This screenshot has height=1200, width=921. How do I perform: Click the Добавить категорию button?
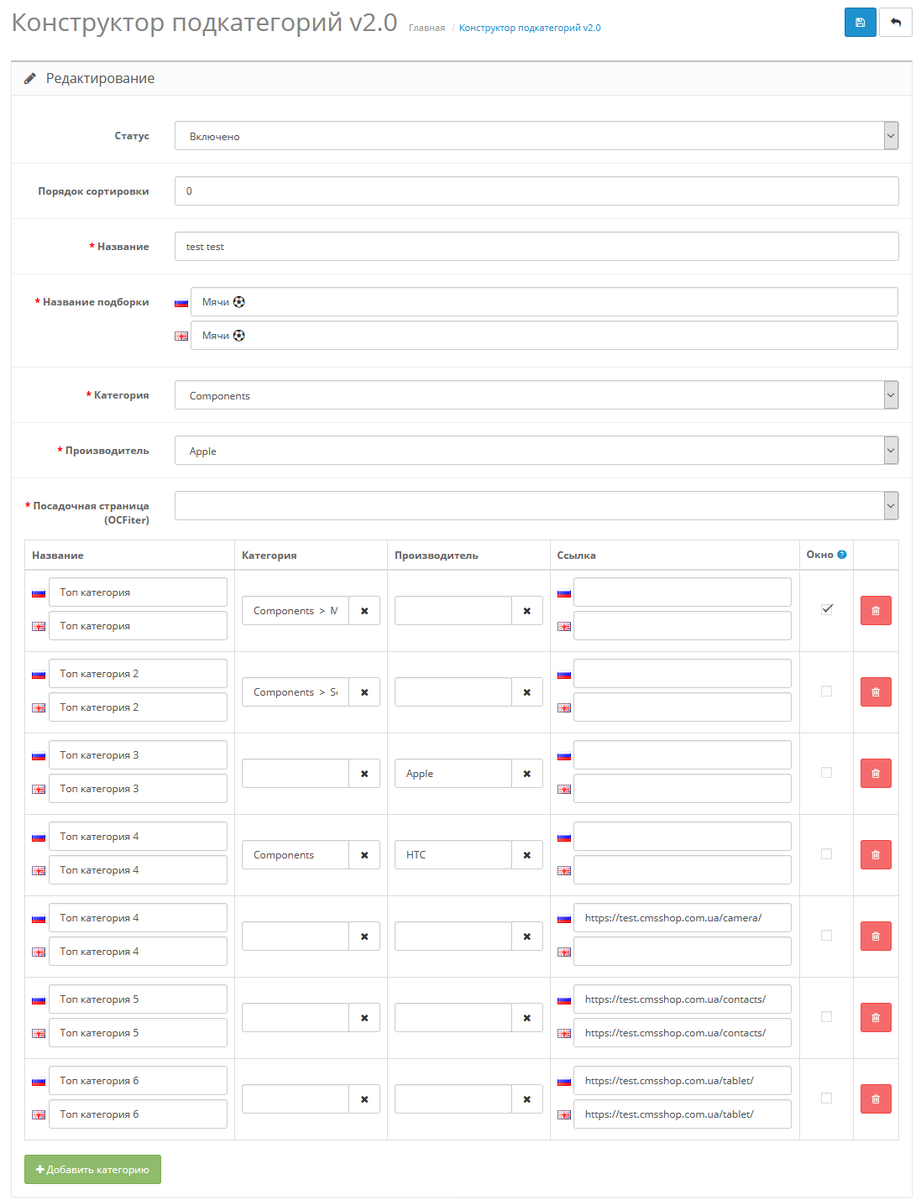(93, 1169)
